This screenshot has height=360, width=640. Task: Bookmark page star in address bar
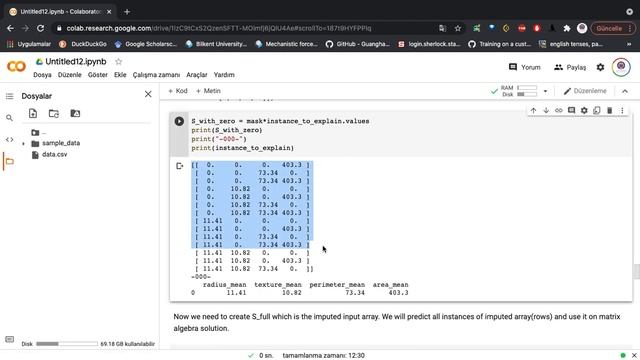458,28
